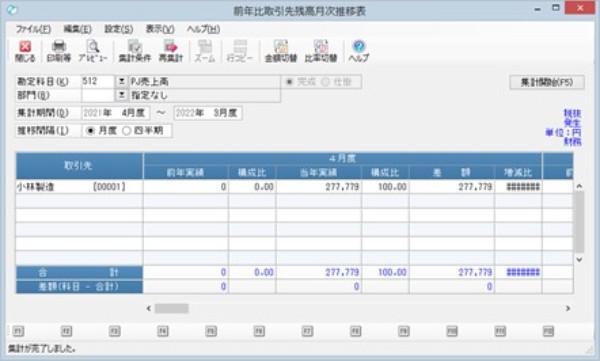Click the 集計開始(F5) button

click(x=547, y=82)
